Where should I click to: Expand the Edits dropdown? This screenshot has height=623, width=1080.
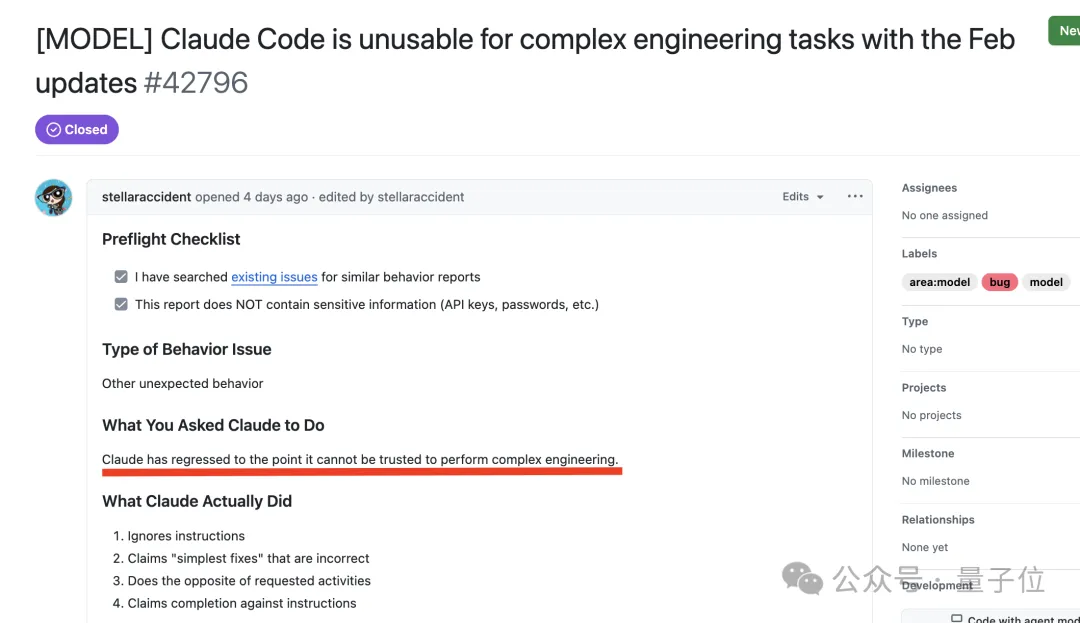click(801, 196)
